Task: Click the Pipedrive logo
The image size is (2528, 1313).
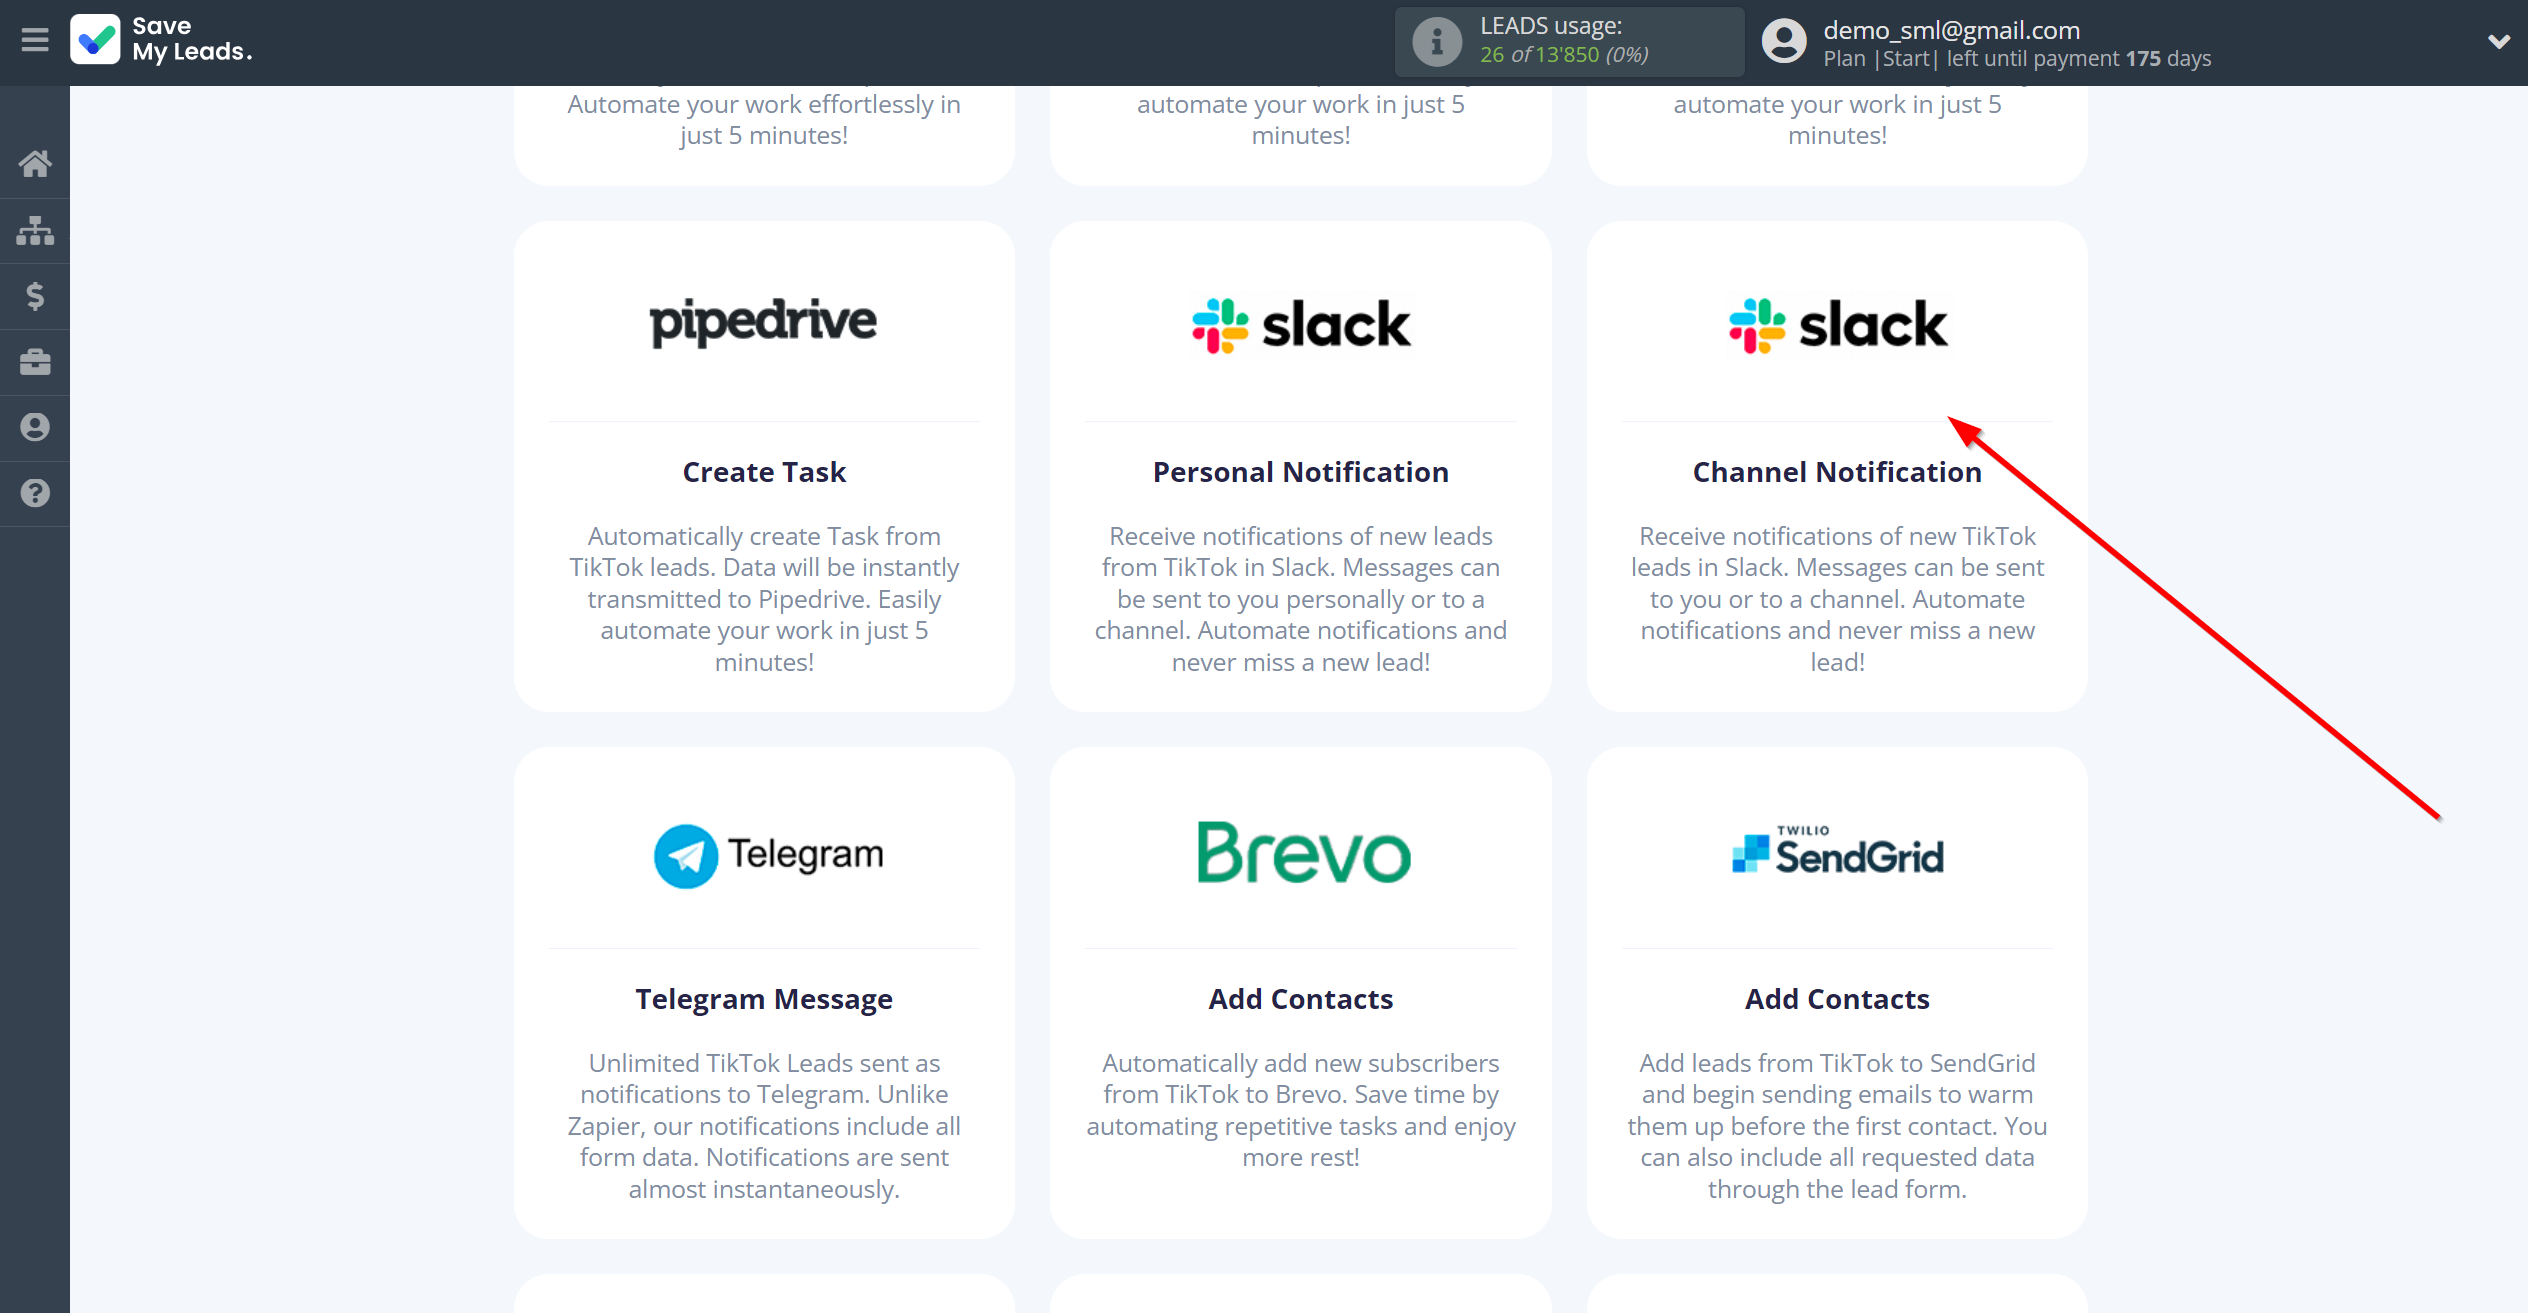Action: pos(764,322)
